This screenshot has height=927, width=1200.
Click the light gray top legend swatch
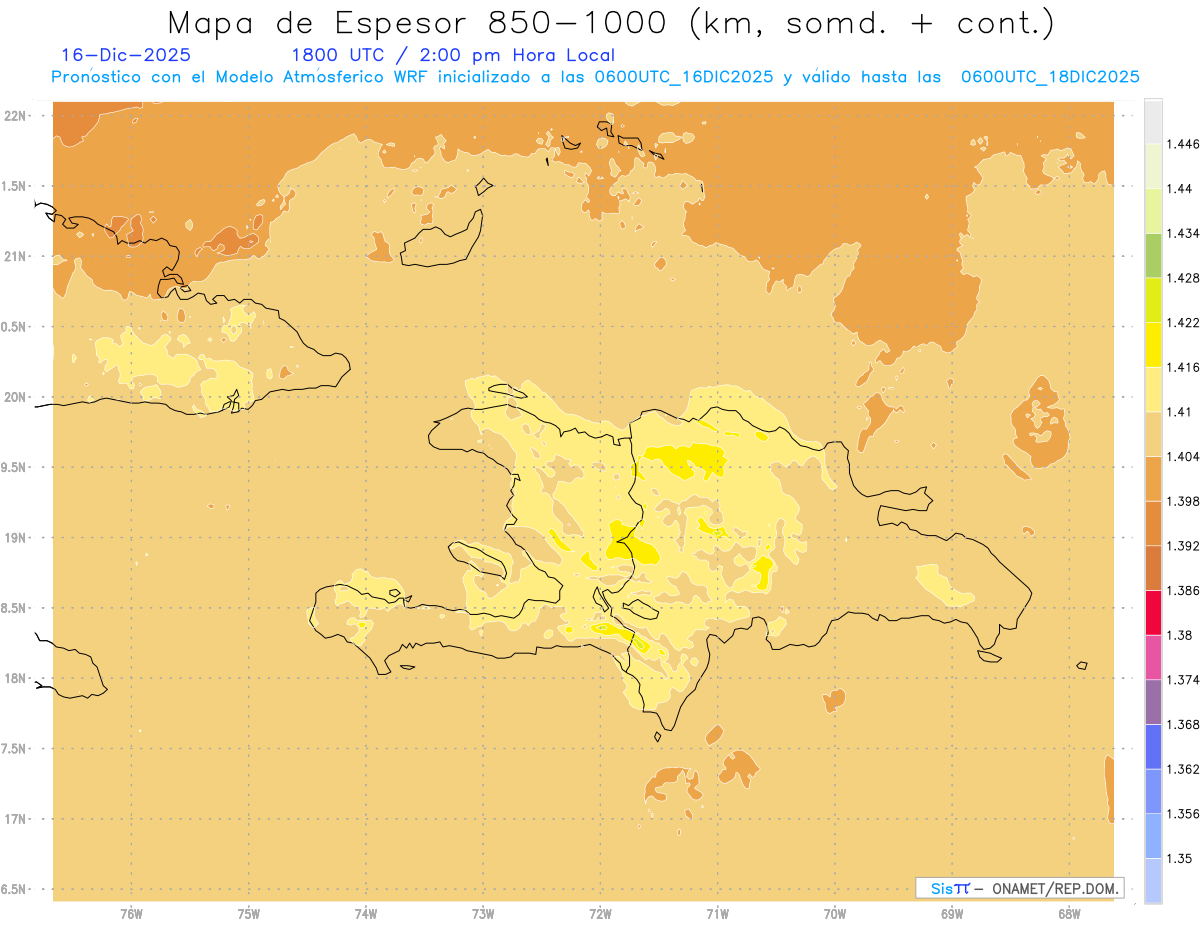(1153, 121)
